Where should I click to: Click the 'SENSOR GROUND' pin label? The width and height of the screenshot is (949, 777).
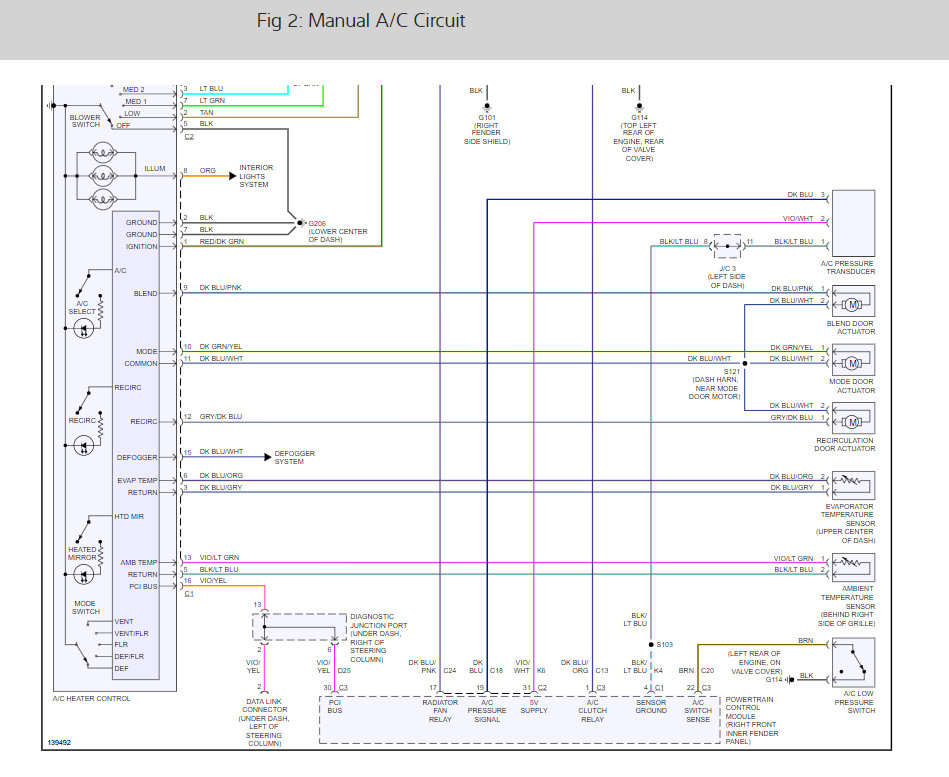point(651,707)
